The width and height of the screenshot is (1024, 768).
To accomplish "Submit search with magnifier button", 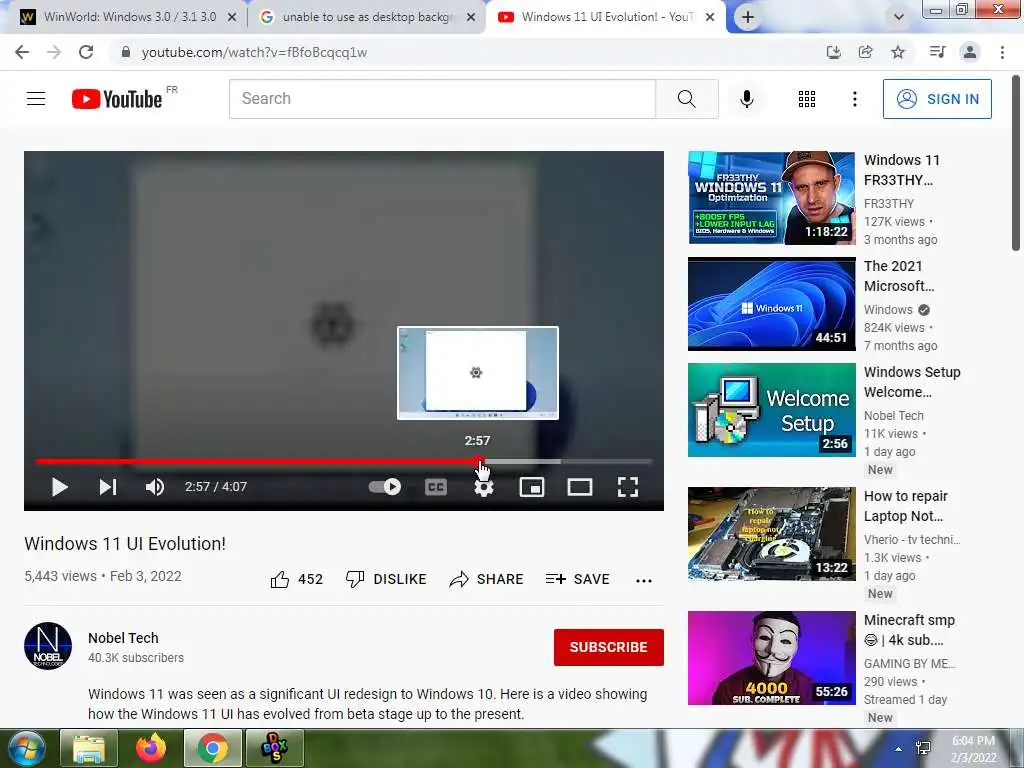I will 686,99.
